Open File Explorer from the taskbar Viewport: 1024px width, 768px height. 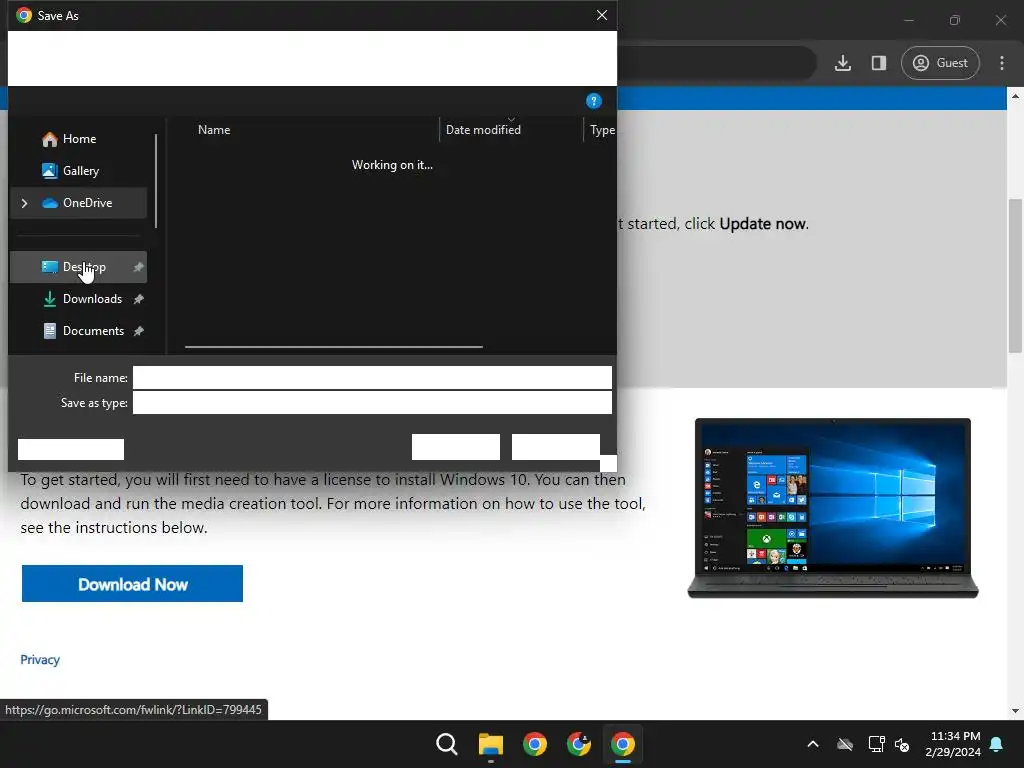pyautogui.click(x=490, y=744)
